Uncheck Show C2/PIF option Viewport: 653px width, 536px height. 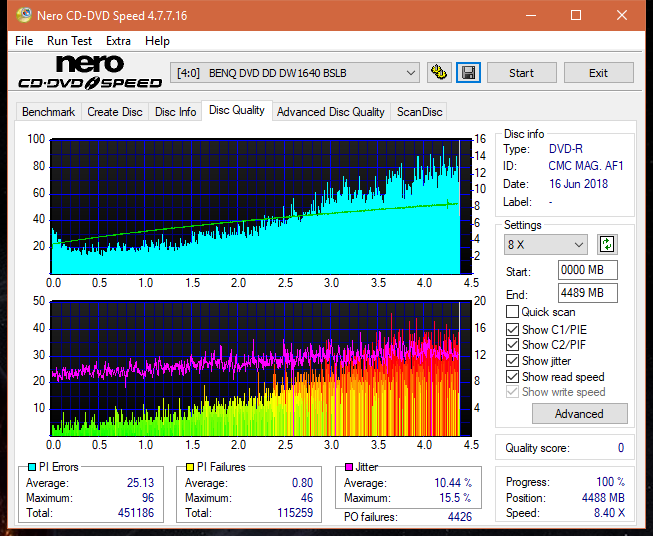(x=512, y=345)
